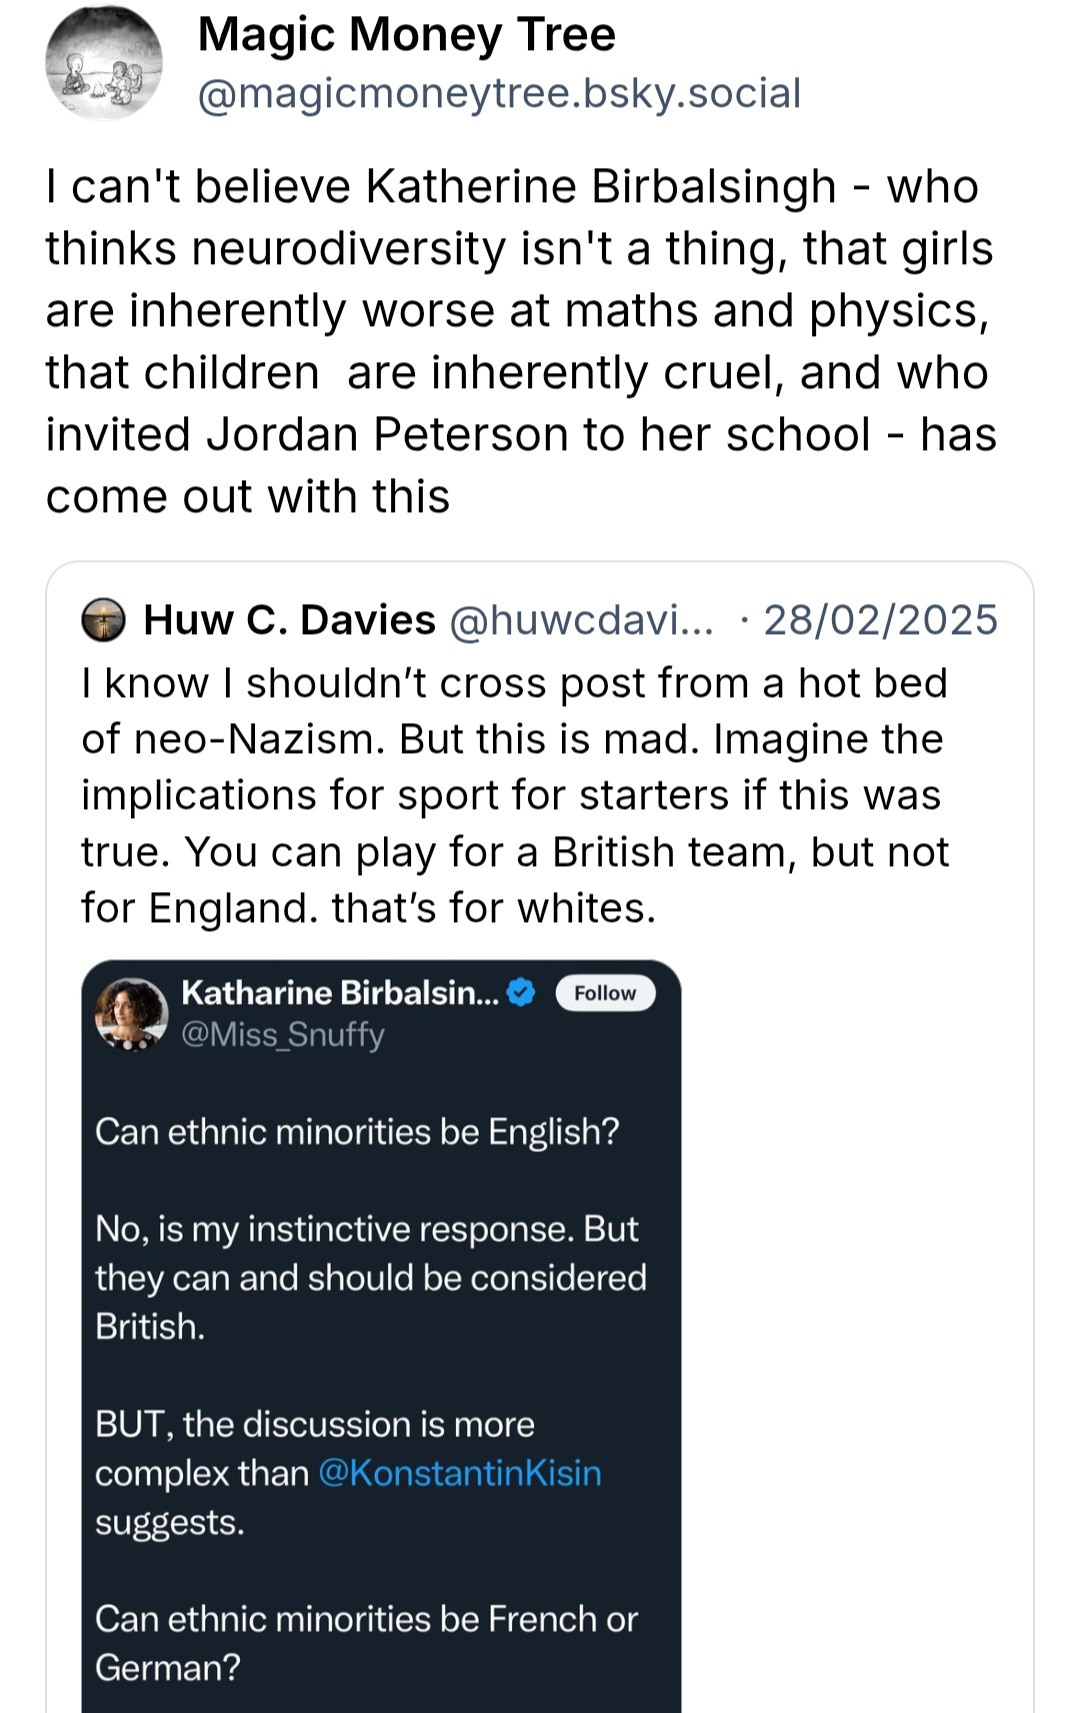The width and height of the screenshot is (1080, 1713).
Task: Click the 28/02/2025 post date
Action: tap(880, 620)
